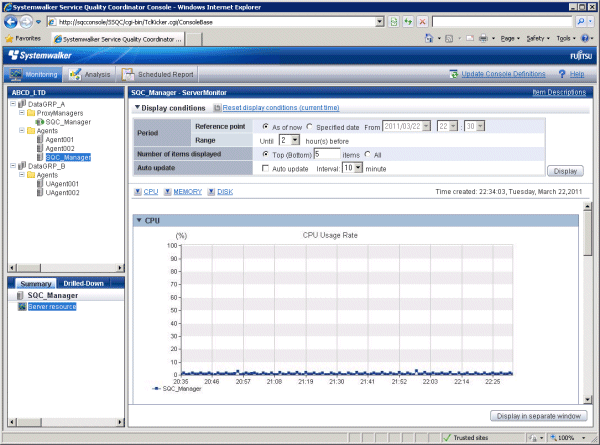Select UAgent002 in the tree
This screenshot has height=445, width=600.
pos(62,192)
